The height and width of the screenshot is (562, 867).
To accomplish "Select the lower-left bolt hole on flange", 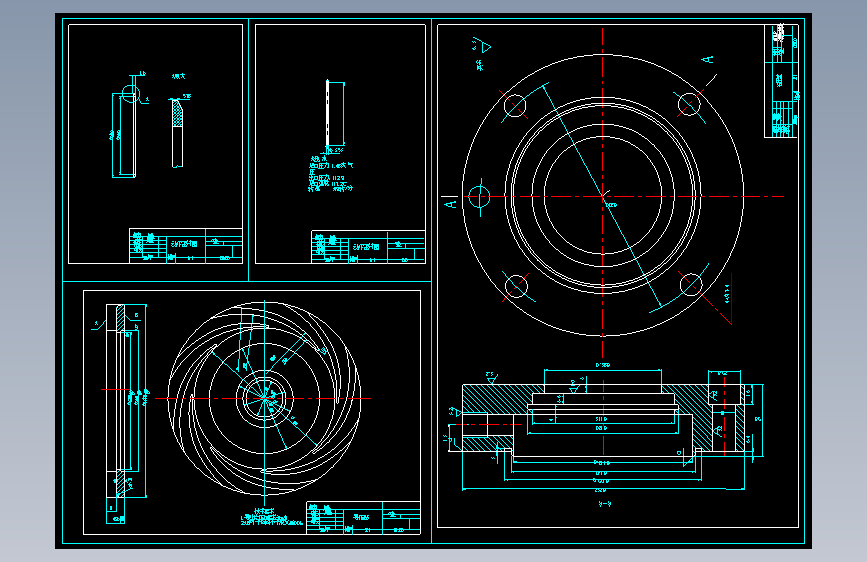I will (x=516, y=286).
